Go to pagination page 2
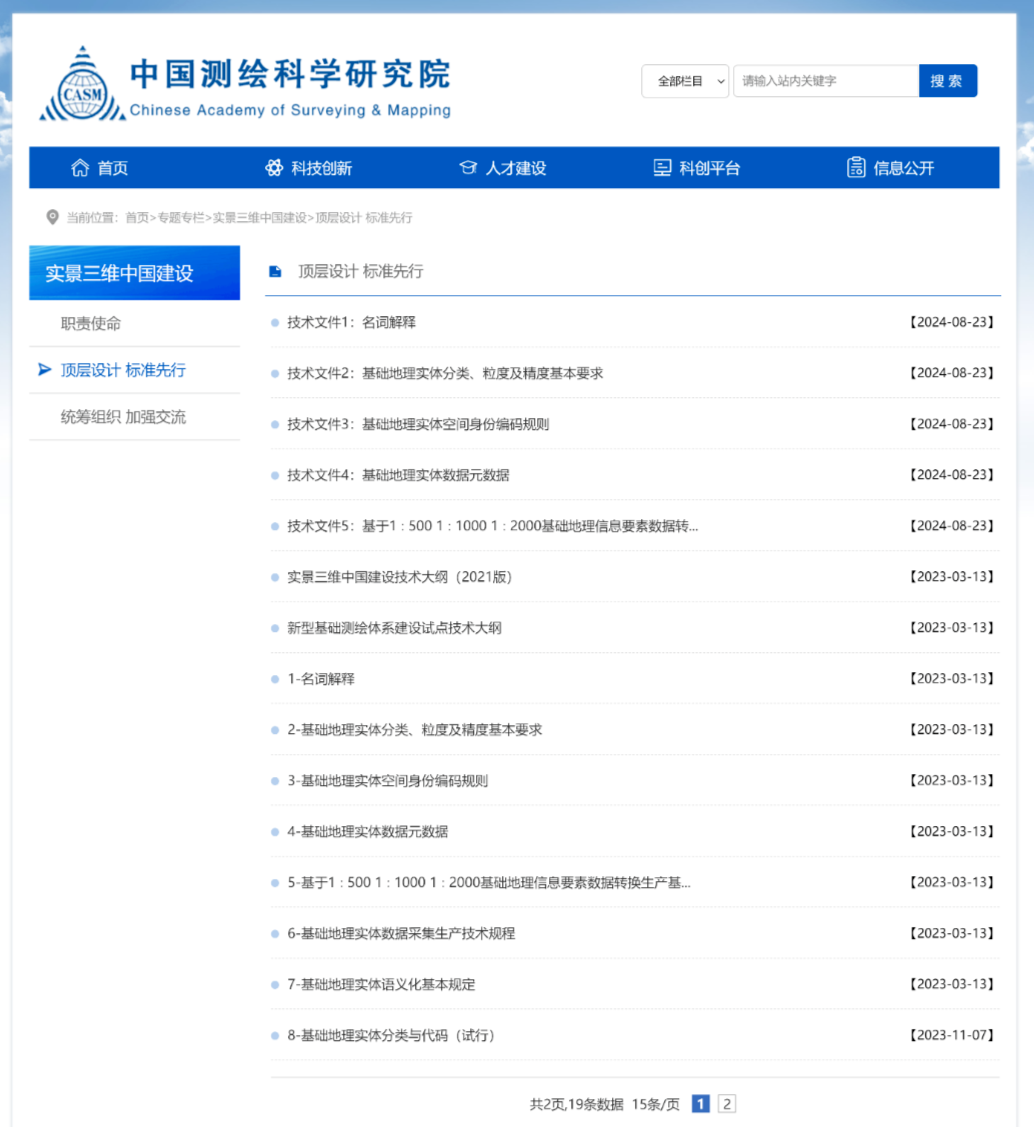 click(726, 1104)
